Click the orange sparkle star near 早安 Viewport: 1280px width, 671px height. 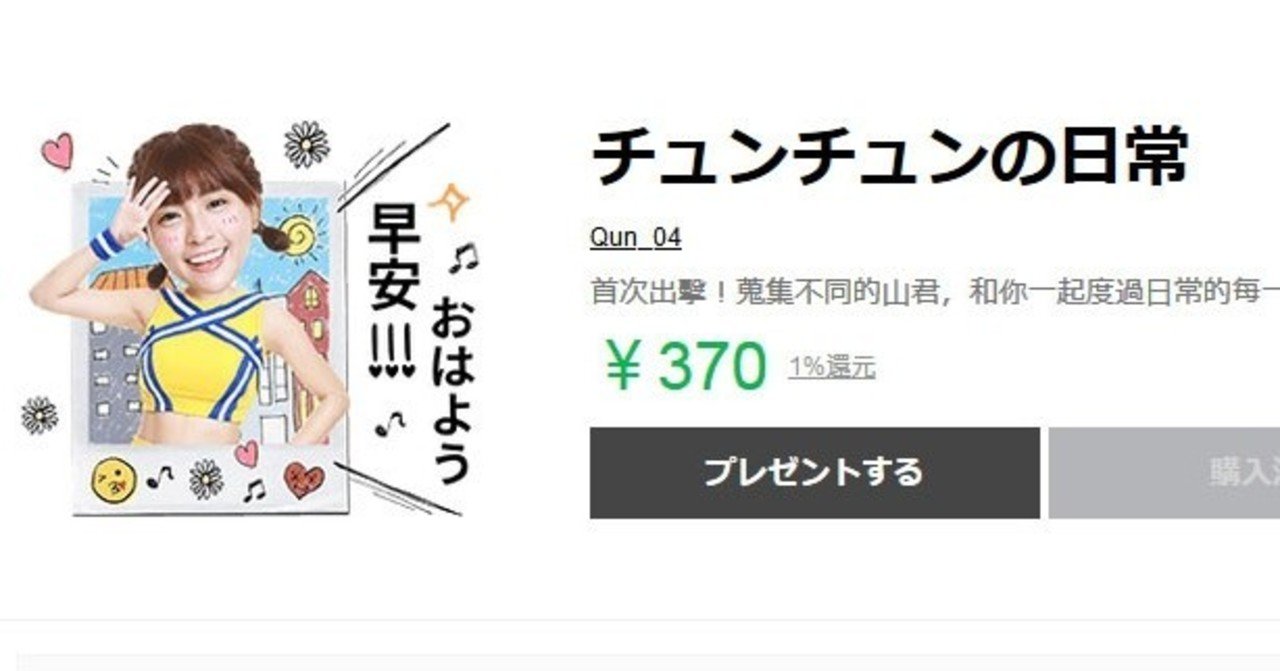(449, 203)
